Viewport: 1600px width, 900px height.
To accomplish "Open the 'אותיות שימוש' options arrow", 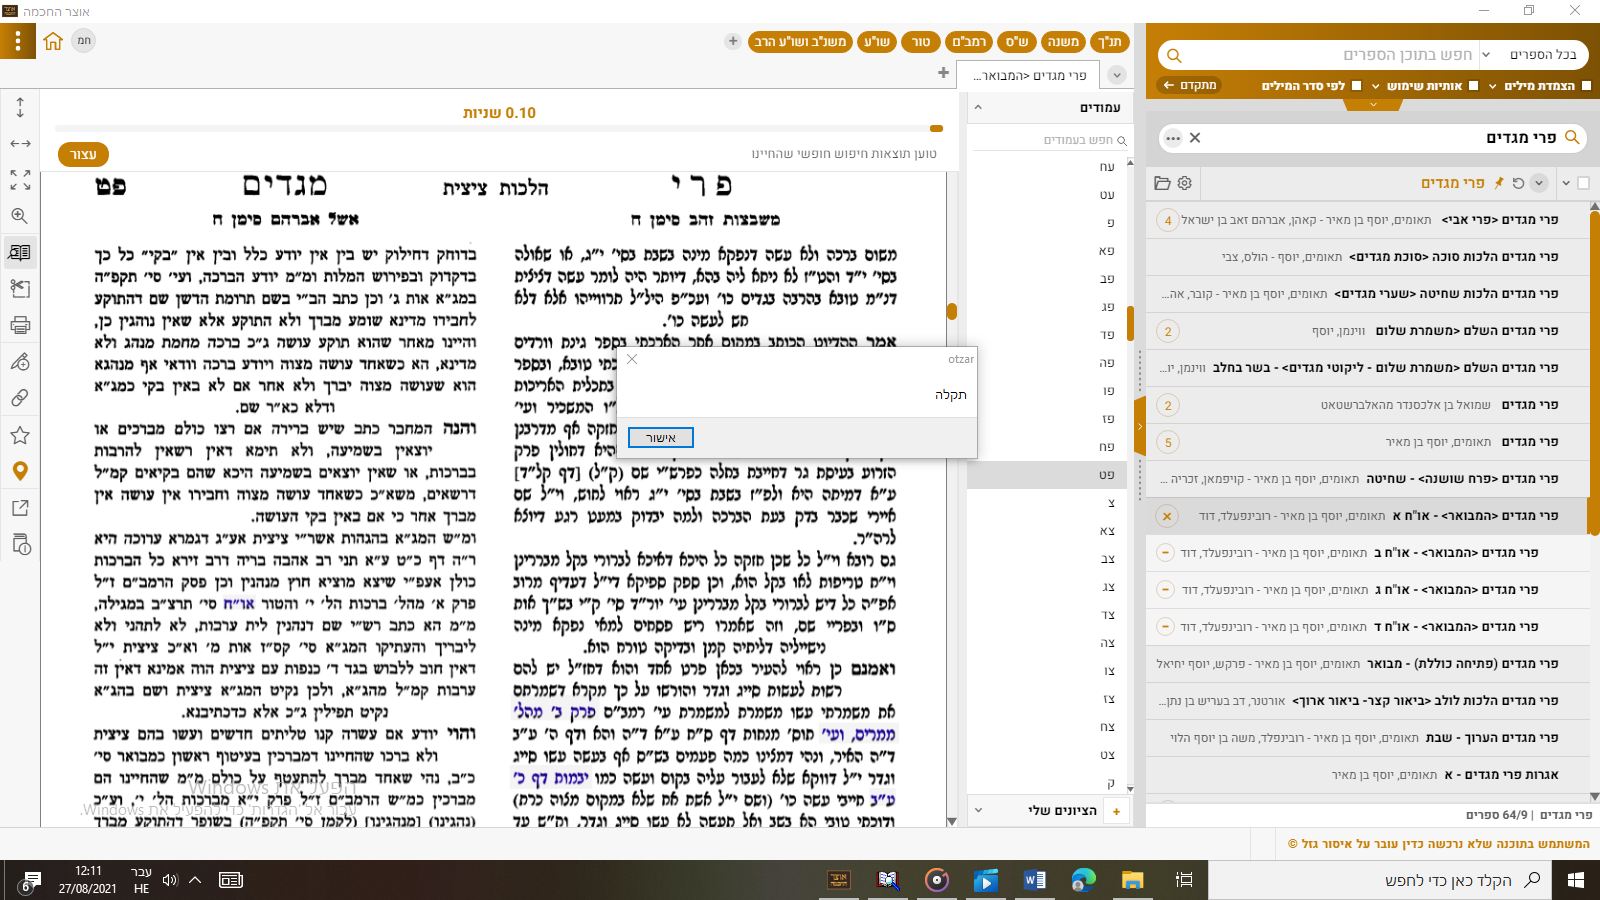I will tap(1376, 86).
